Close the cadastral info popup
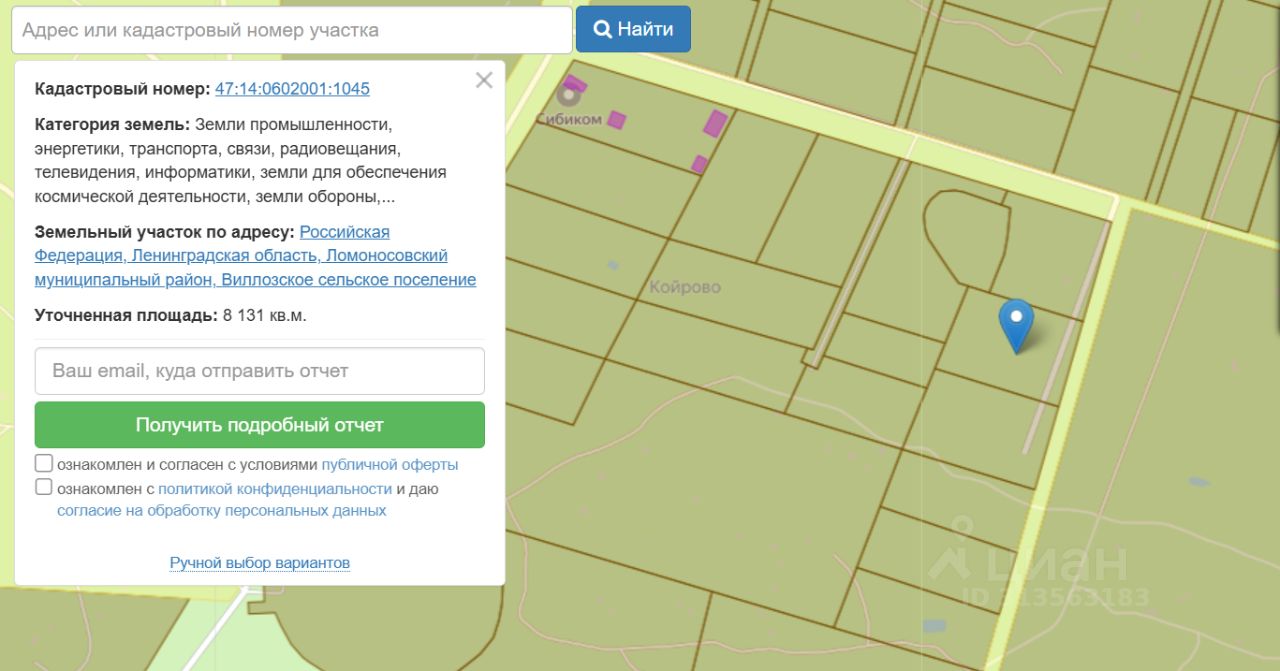 pyautogui.click(x=484, y=81)
